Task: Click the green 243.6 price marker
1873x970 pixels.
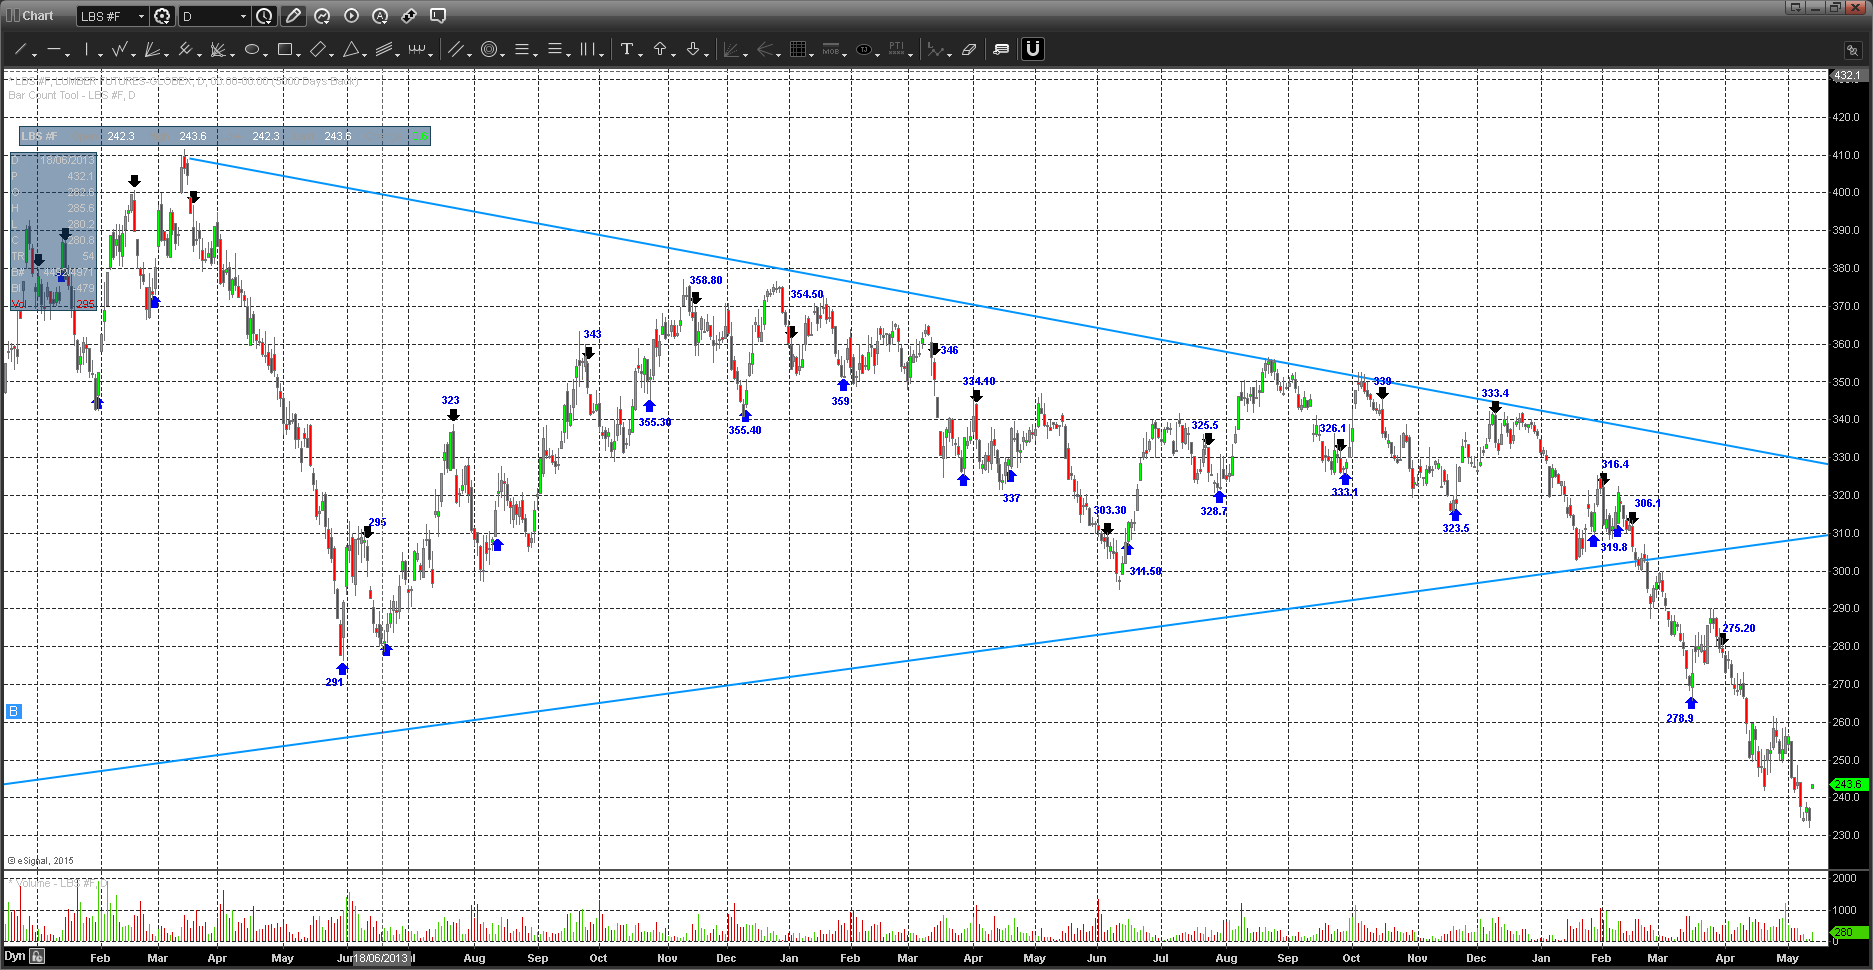Action: (x=1848, y=784)
